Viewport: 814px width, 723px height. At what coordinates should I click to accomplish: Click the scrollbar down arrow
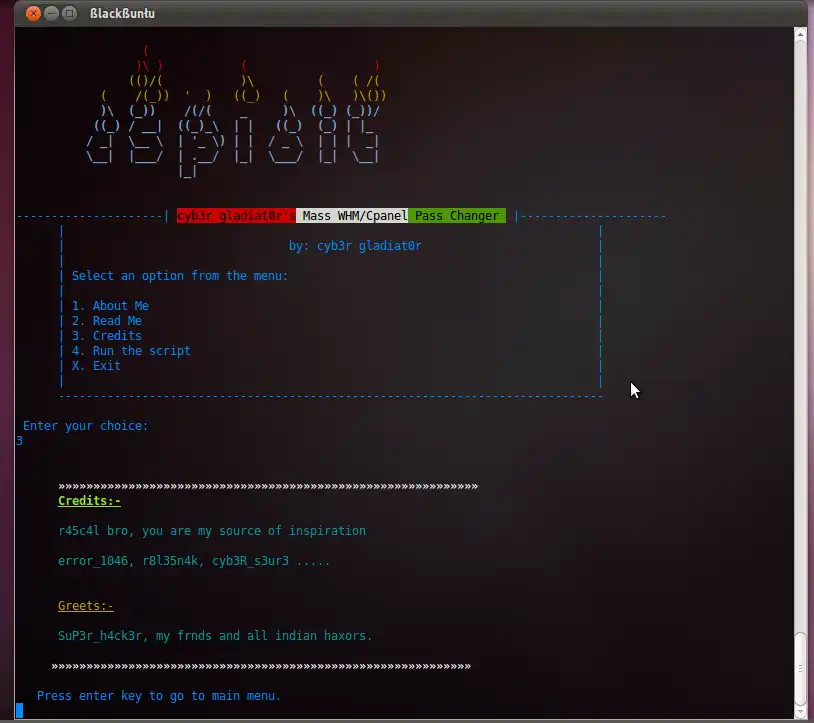tap(800, 713)
